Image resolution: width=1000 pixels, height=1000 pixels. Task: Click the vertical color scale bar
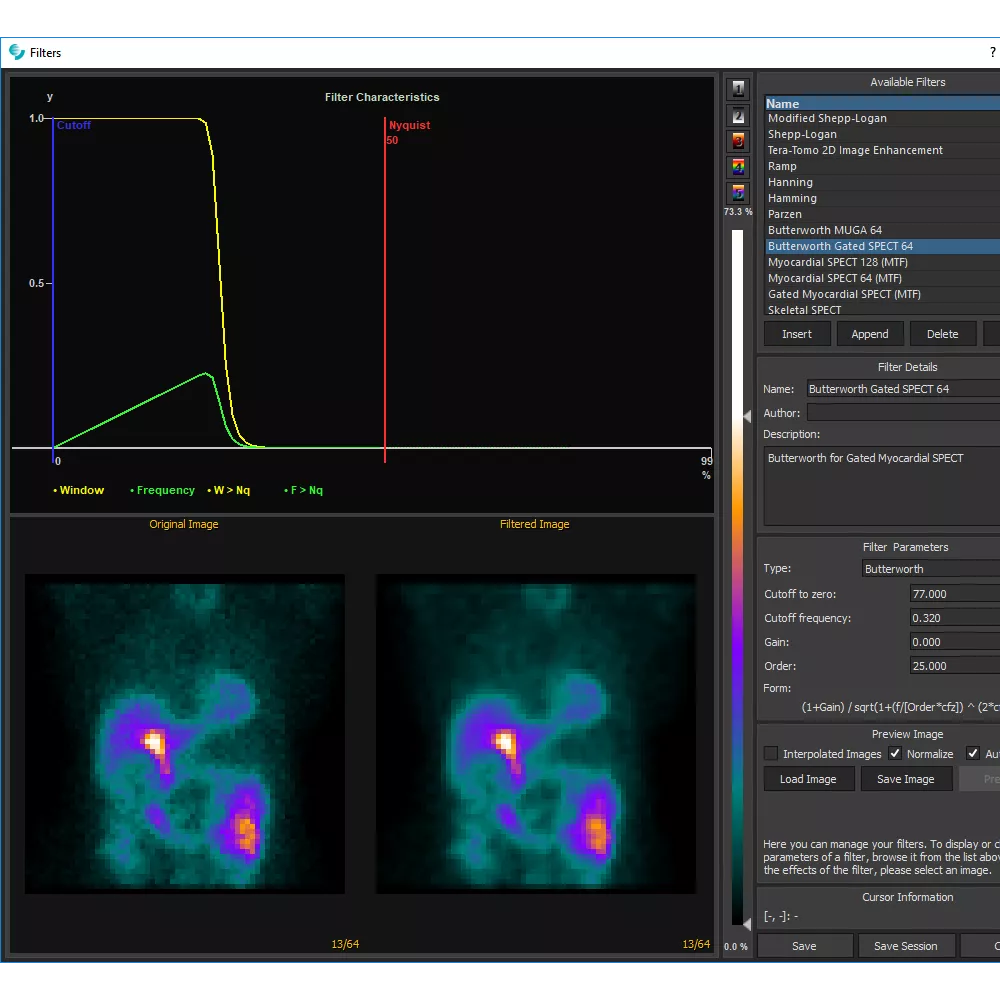737,577
